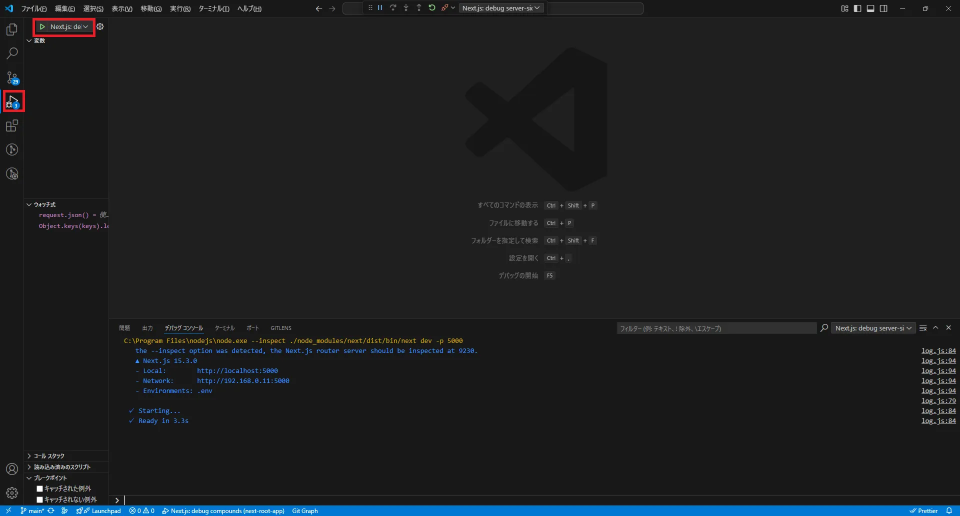960x516 pixels.
Task: Open dropdown arrow next to disconnect button
Action: click(x=452, y=8)
